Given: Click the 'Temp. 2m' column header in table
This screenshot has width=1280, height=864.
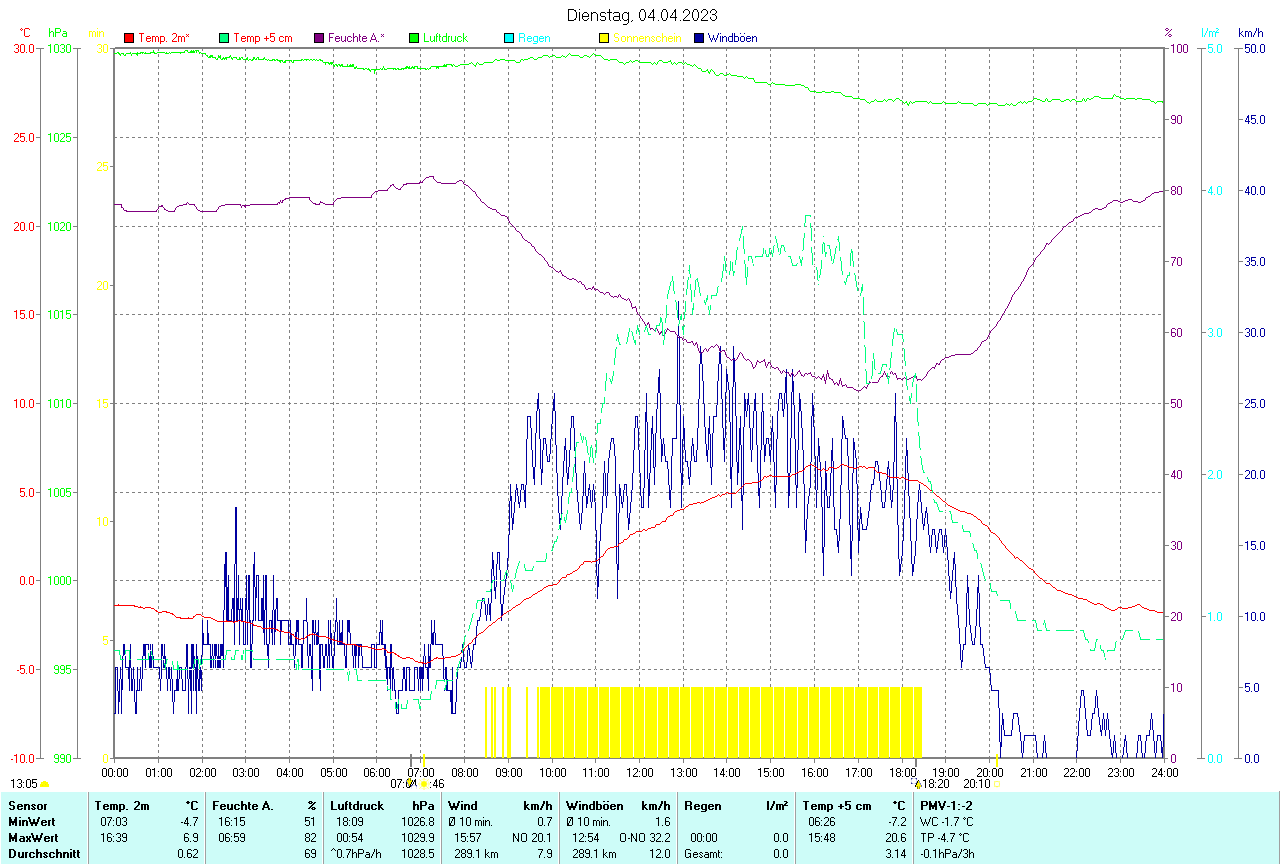Looking at the screenshot, I should point(122,806).
